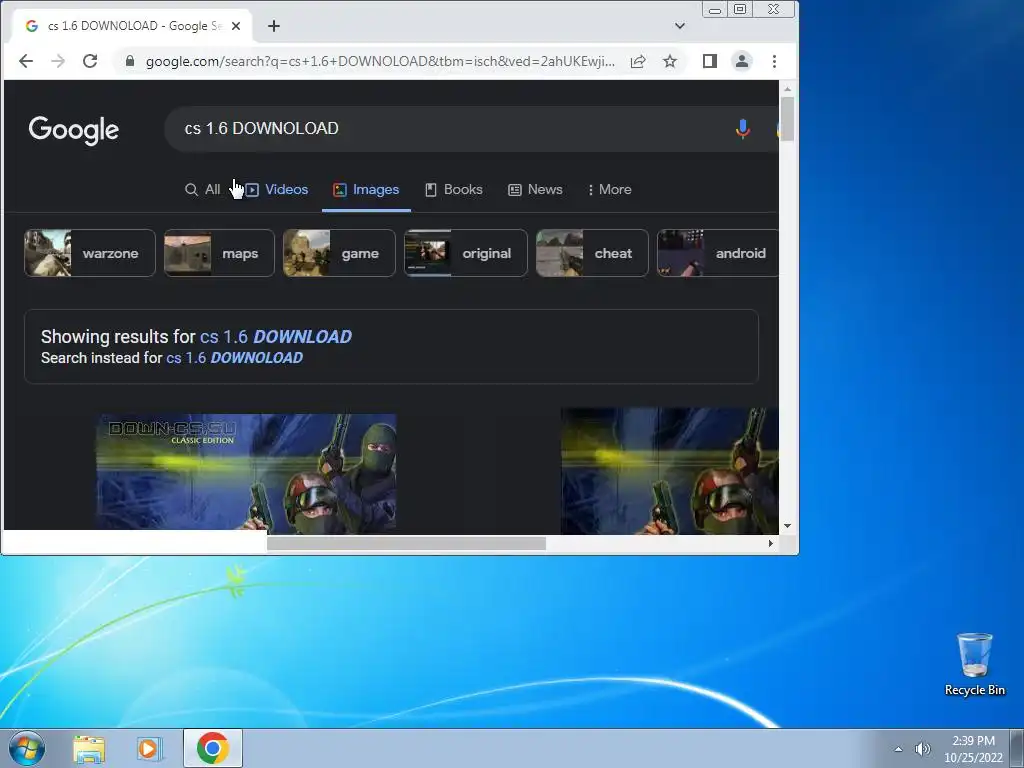Launch Windows Media Player from the taskbar
Viewport: 1024px width, 768px height.
tap(149, 749)
